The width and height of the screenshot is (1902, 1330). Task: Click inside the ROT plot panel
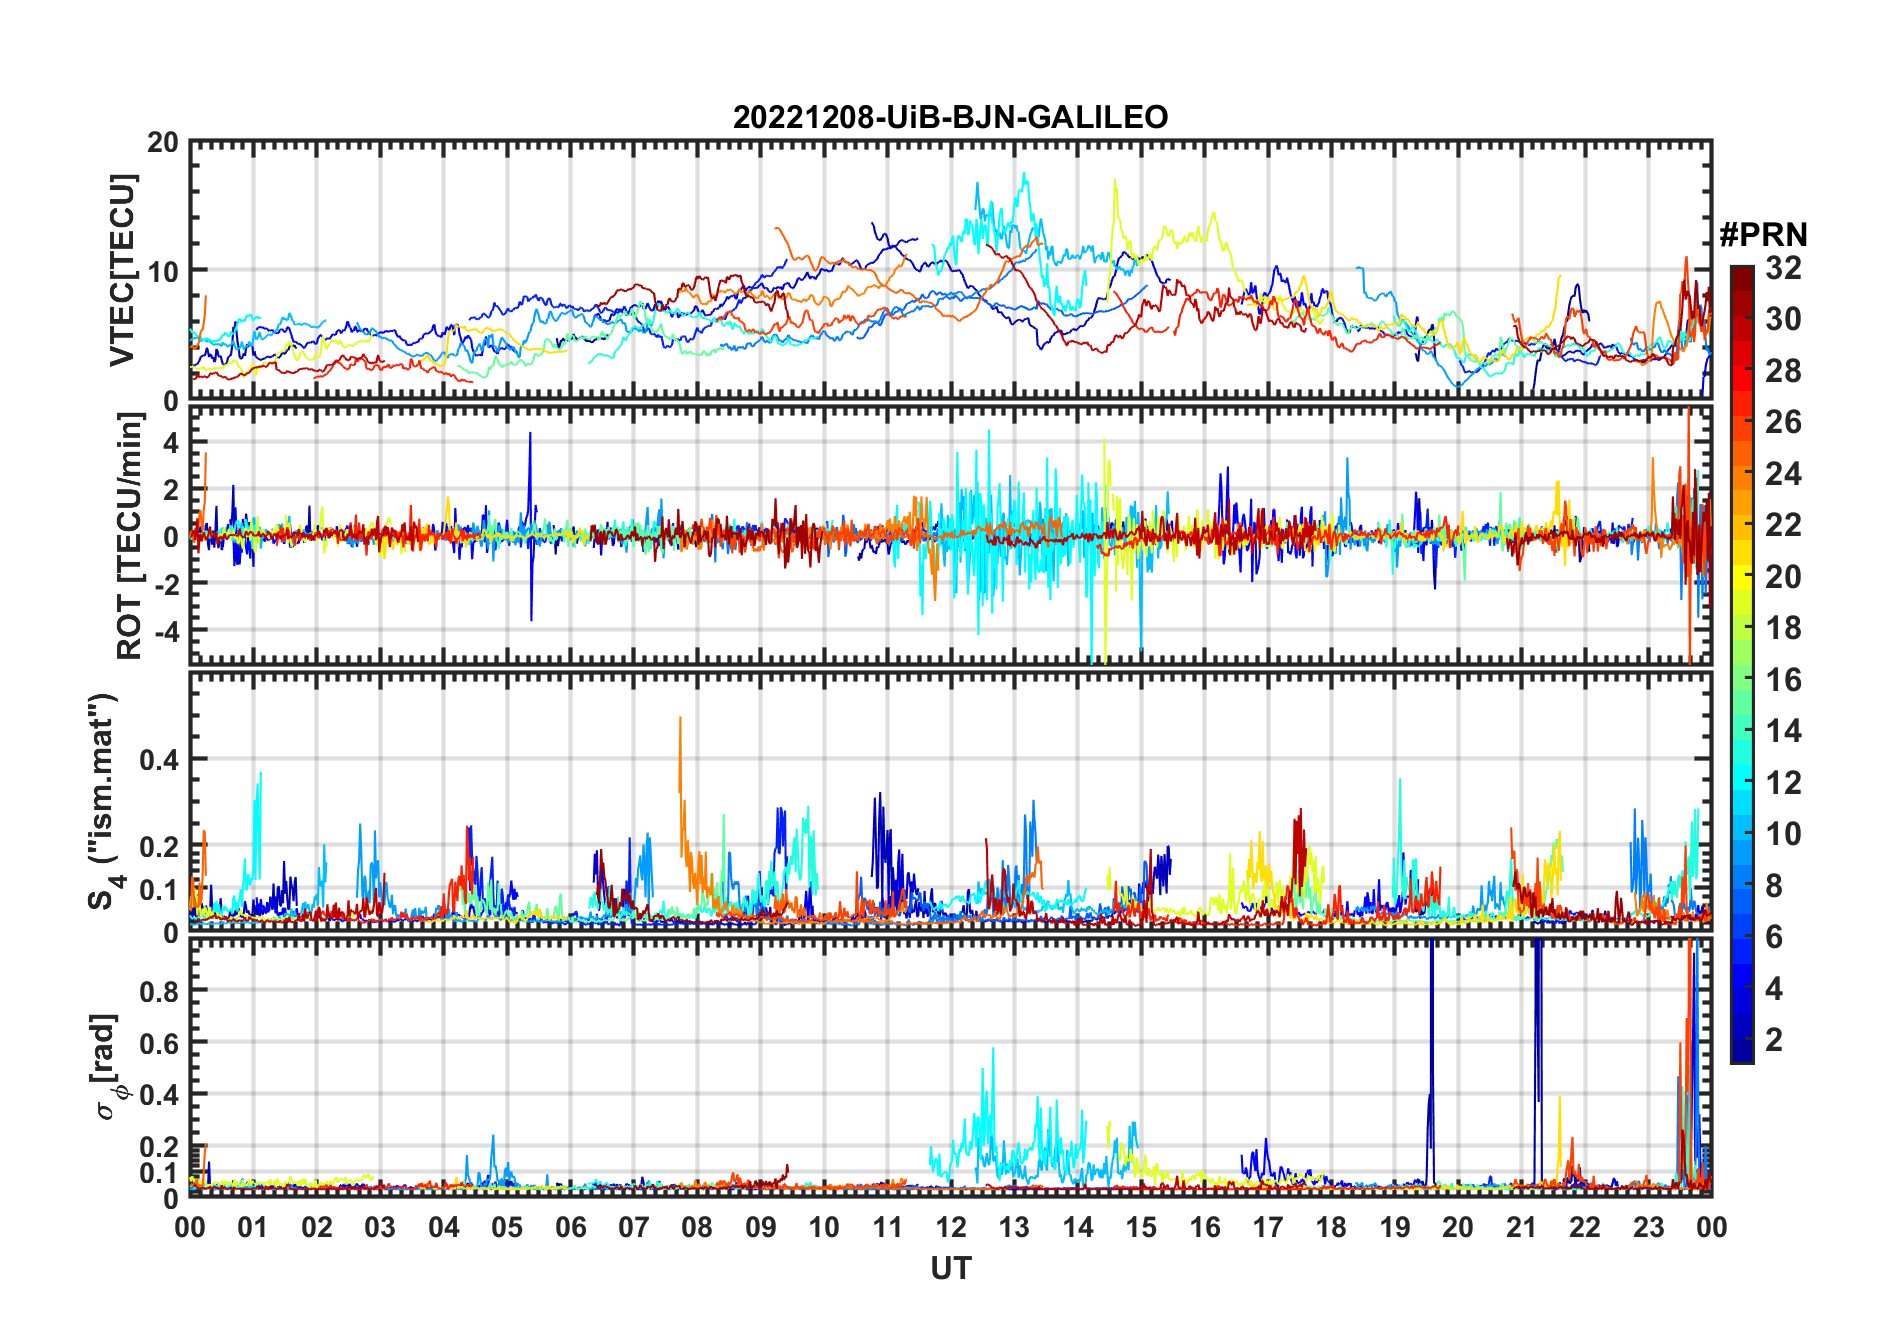click(x=950, y=536)
